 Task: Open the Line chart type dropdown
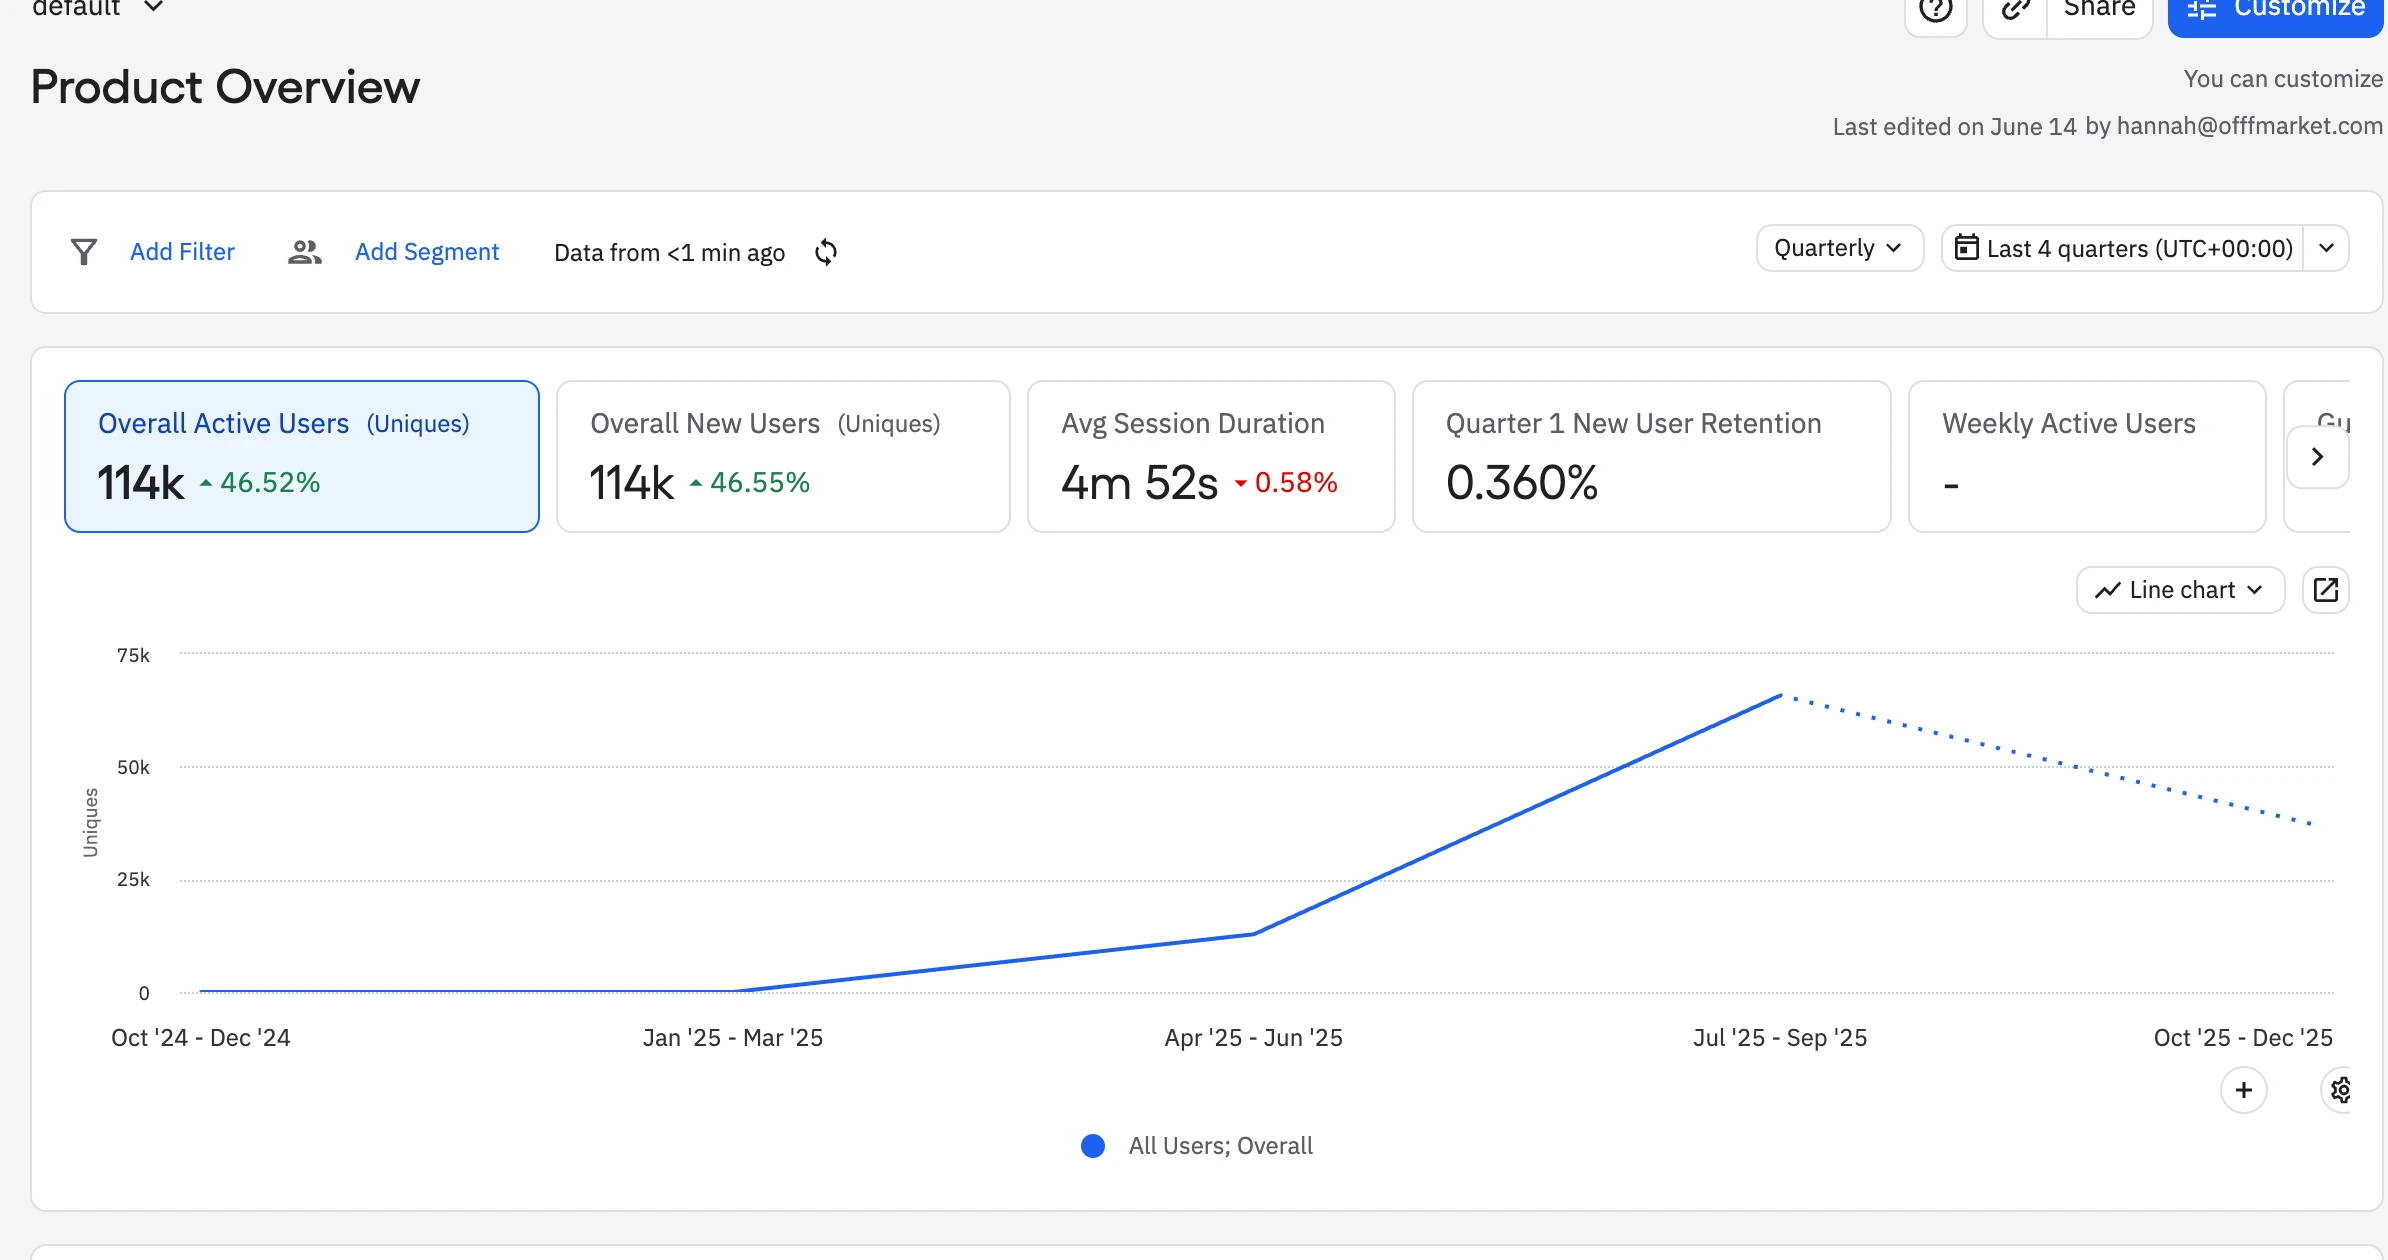[x=2180, y=590]
